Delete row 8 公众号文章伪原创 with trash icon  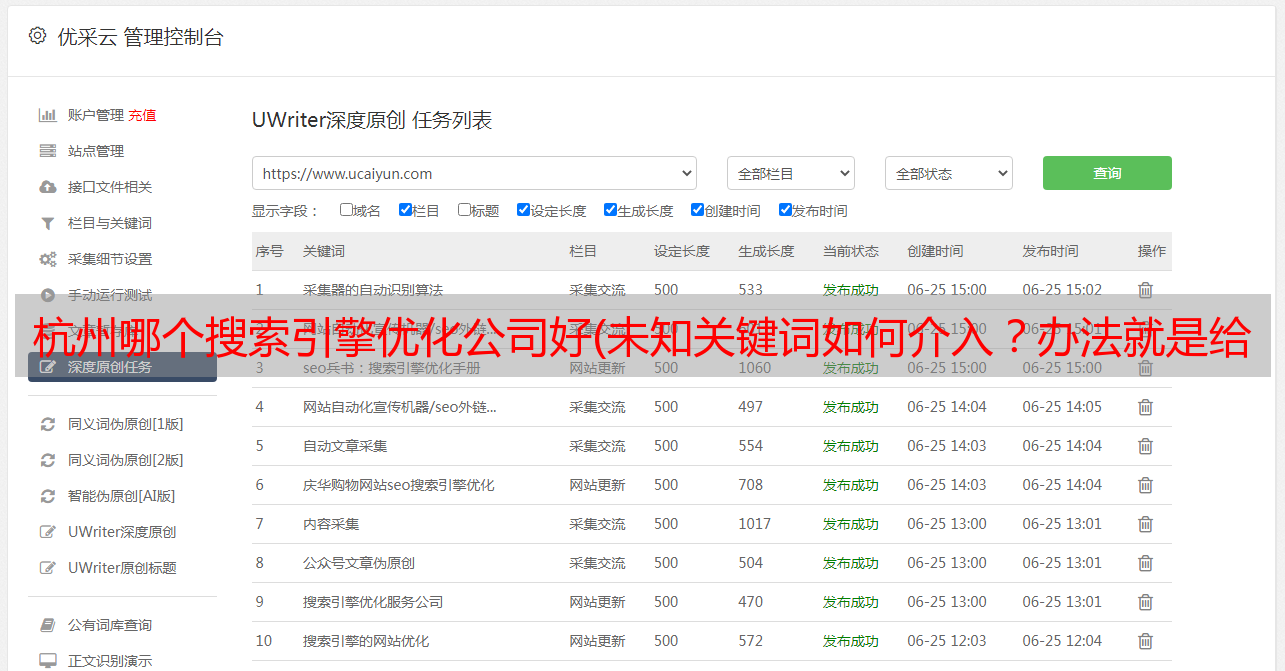point(1145,563)
